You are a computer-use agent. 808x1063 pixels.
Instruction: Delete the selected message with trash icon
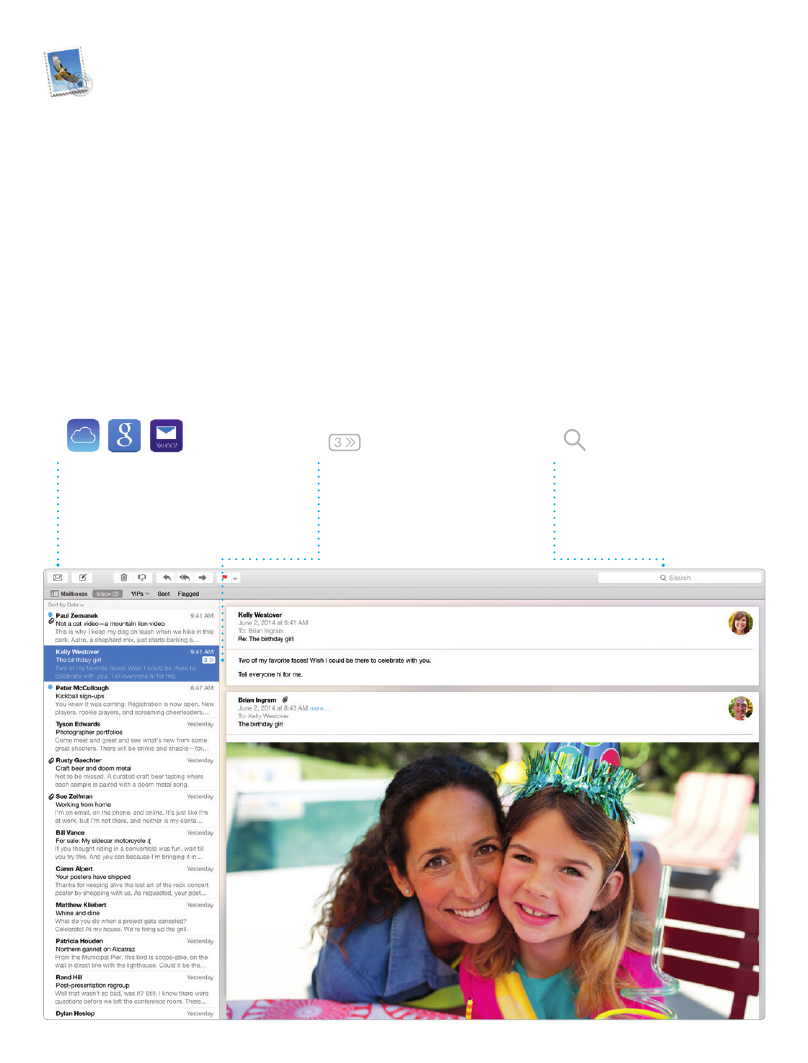point(123,578)
